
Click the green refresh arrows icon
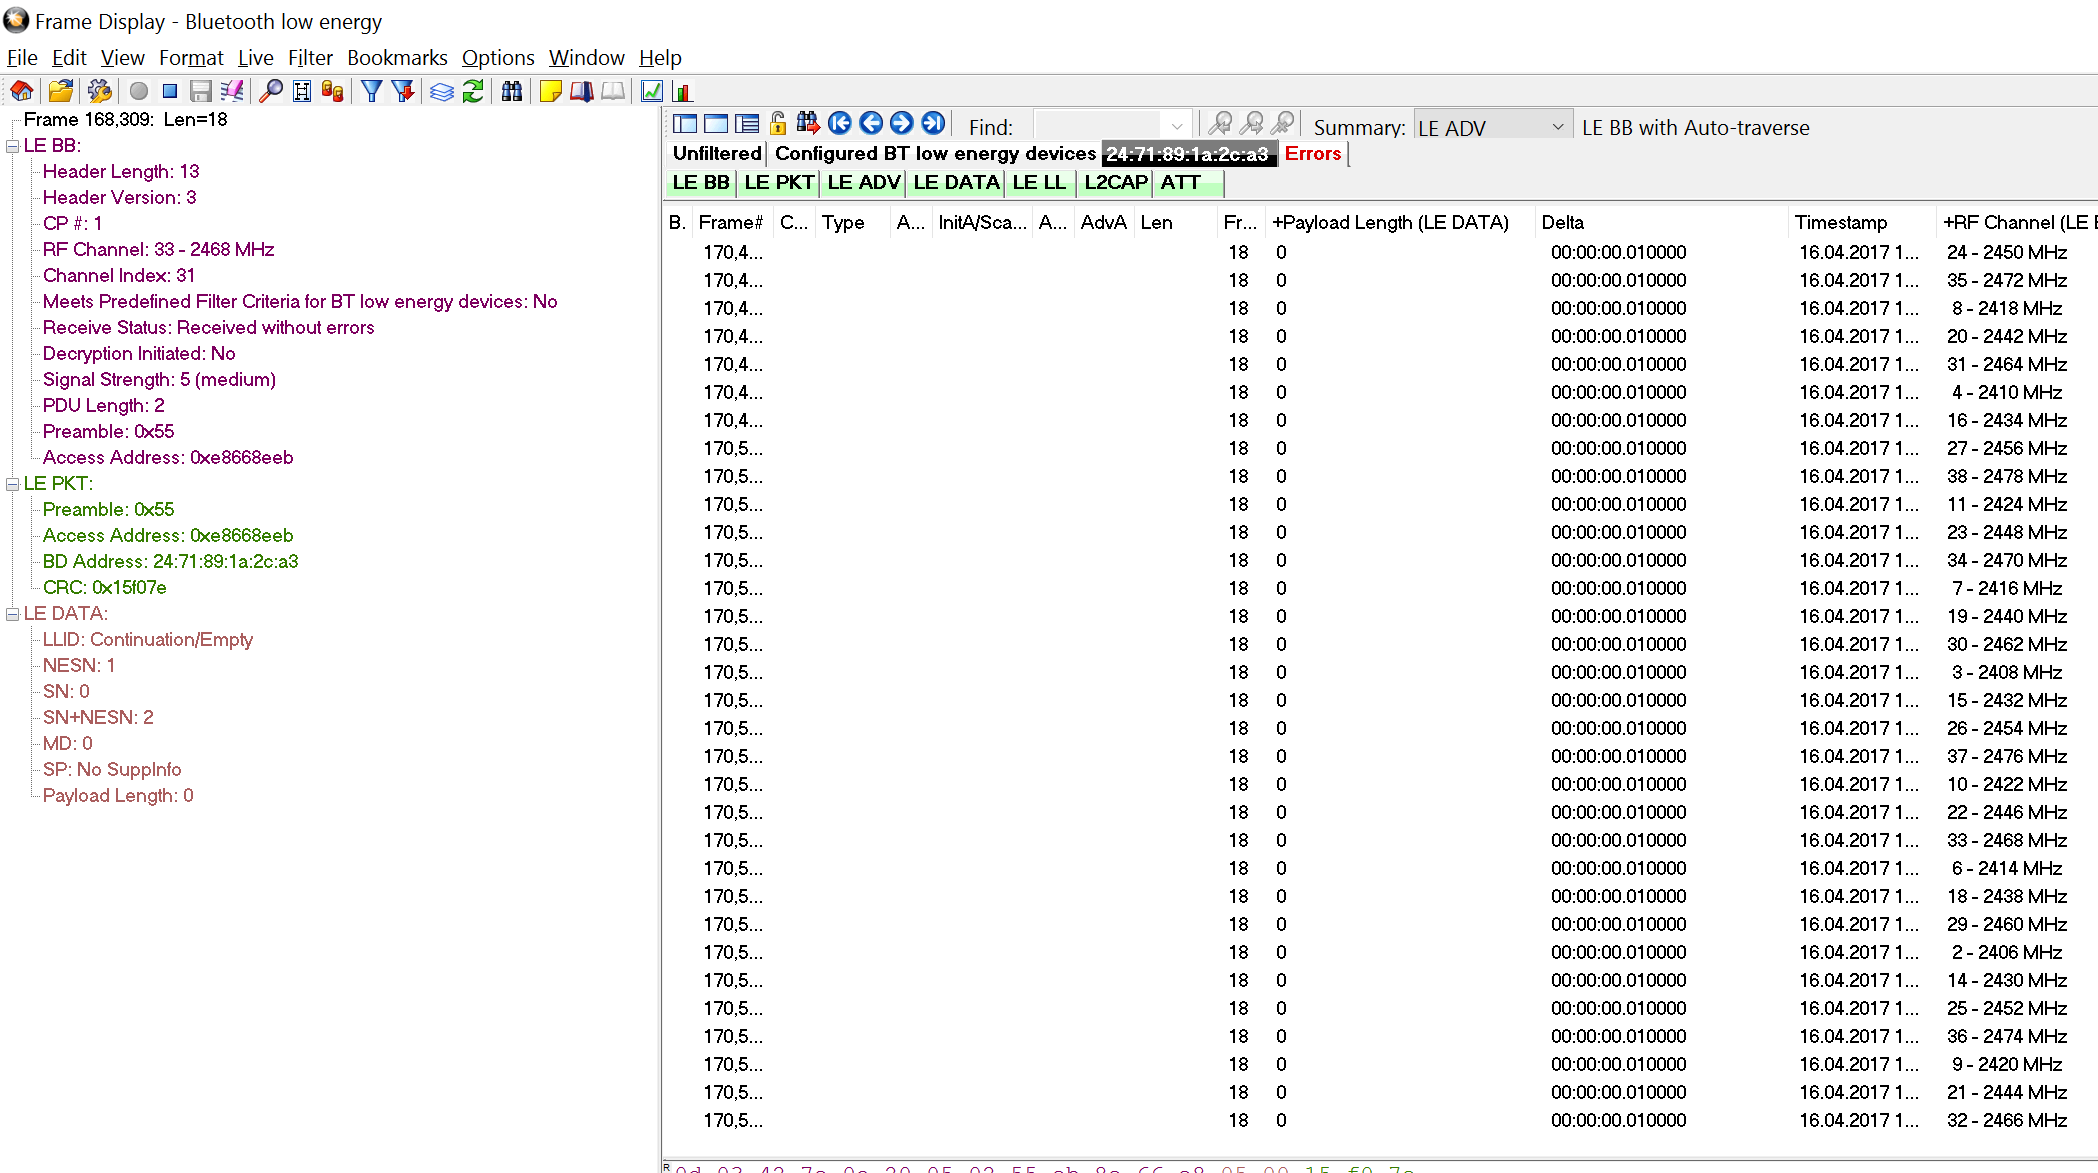pos(473,92)
